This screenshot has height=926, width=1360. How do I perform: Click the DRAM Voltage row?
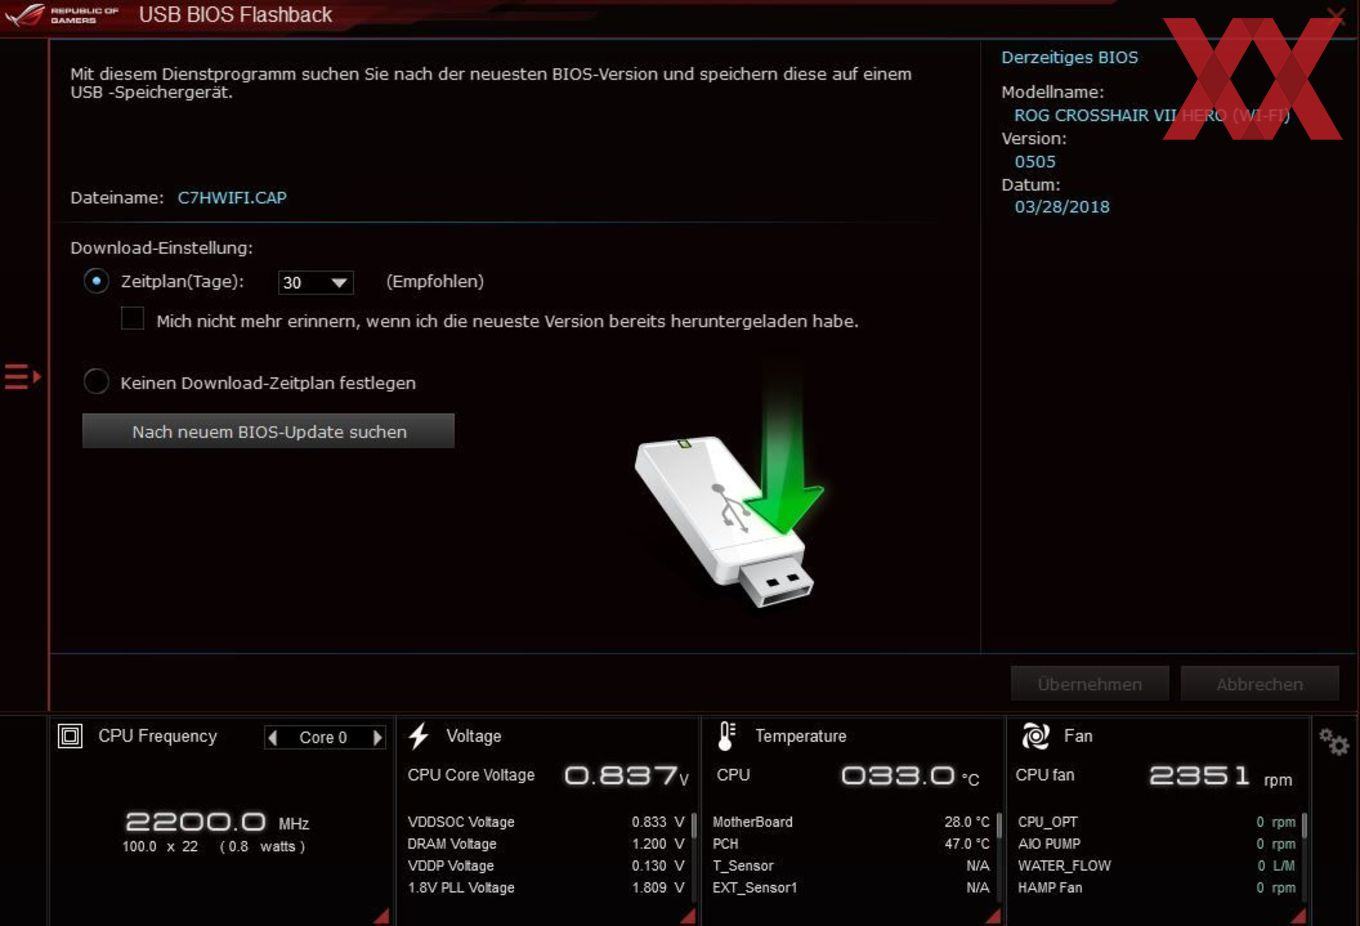(x=546, y=844)
